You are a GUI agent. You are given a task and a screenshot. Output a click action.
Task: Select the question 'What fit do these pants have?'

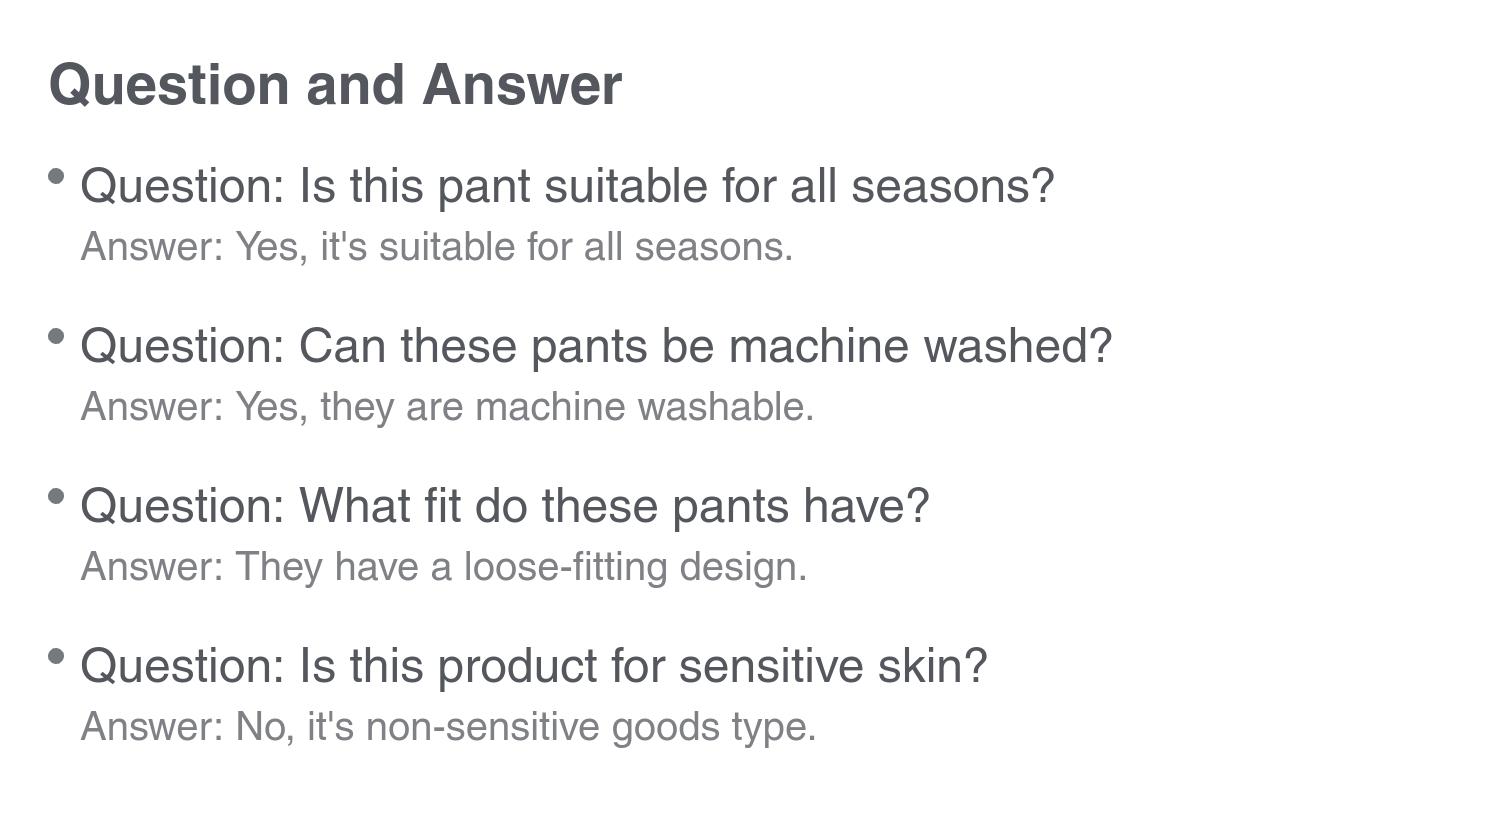coord(504,506)
